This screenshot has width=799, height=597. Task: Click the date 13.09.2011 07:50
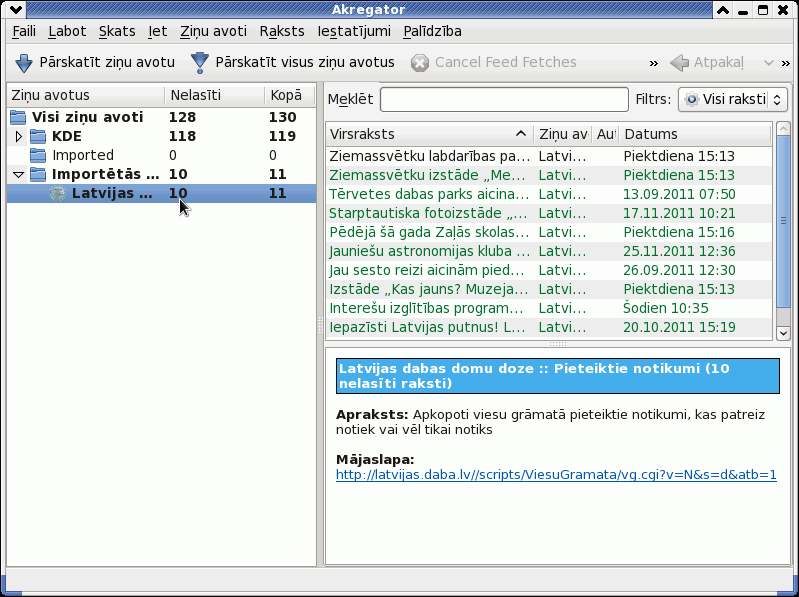click(x=679, y=194)
